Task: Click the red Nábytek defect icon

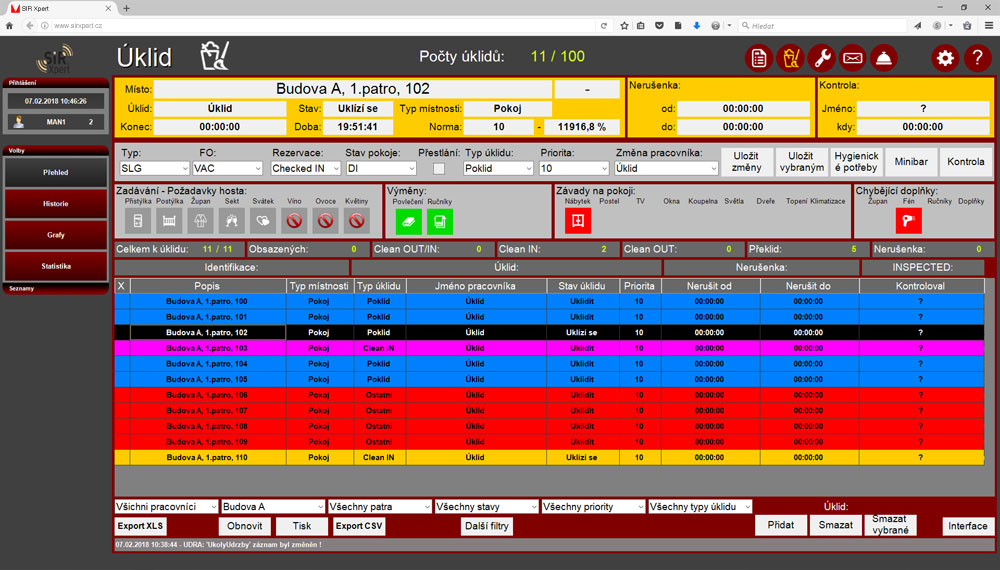Action: (577, 221)
